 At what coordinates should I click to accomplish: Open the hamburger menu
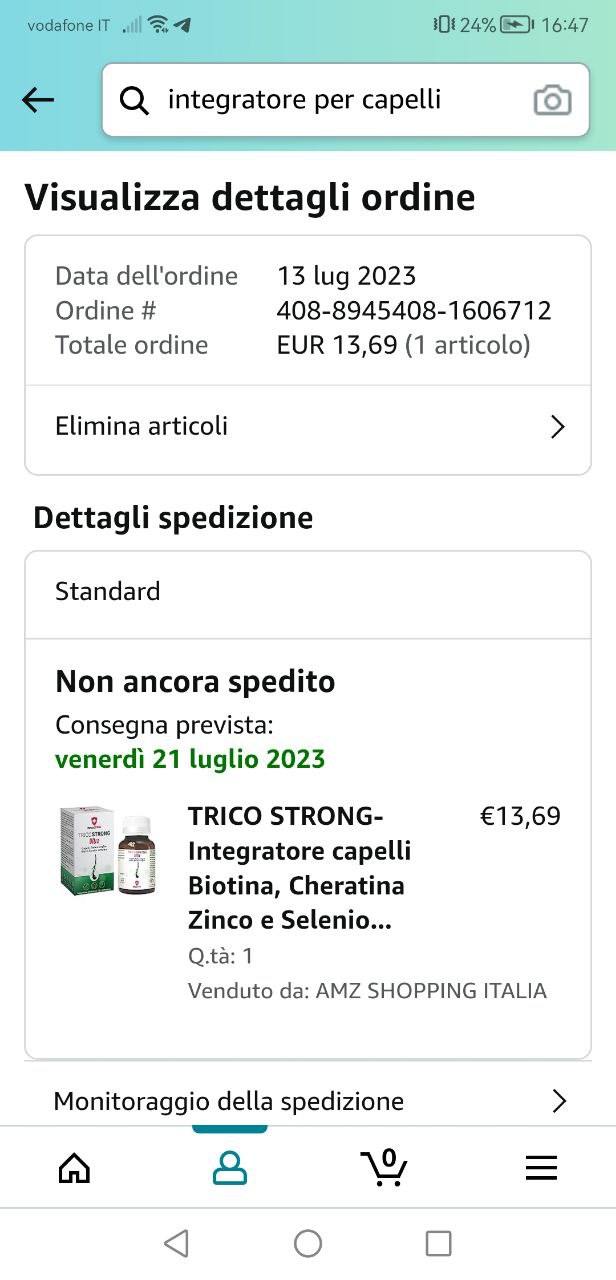click(541, 1167)
